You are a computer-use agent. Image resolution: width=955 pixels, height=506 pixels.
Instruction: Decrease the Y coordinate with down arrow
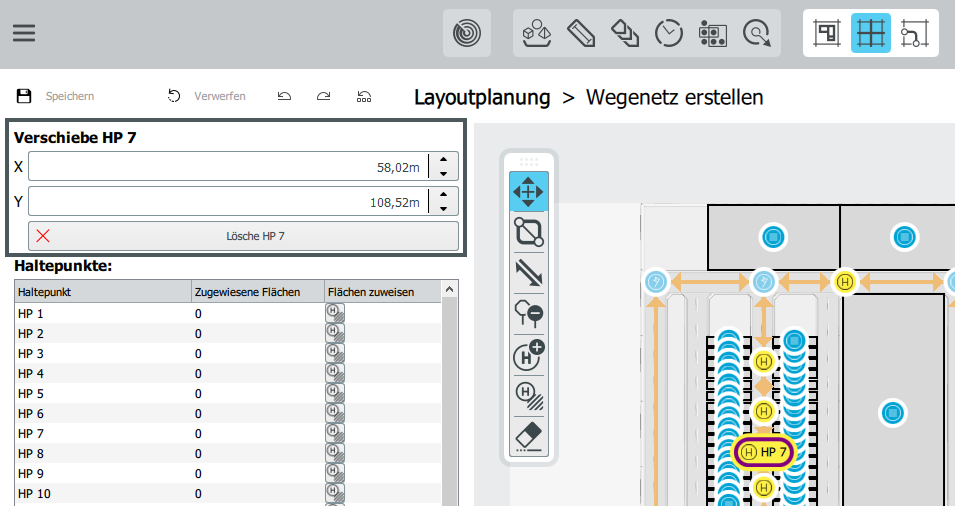coord(443,208)
